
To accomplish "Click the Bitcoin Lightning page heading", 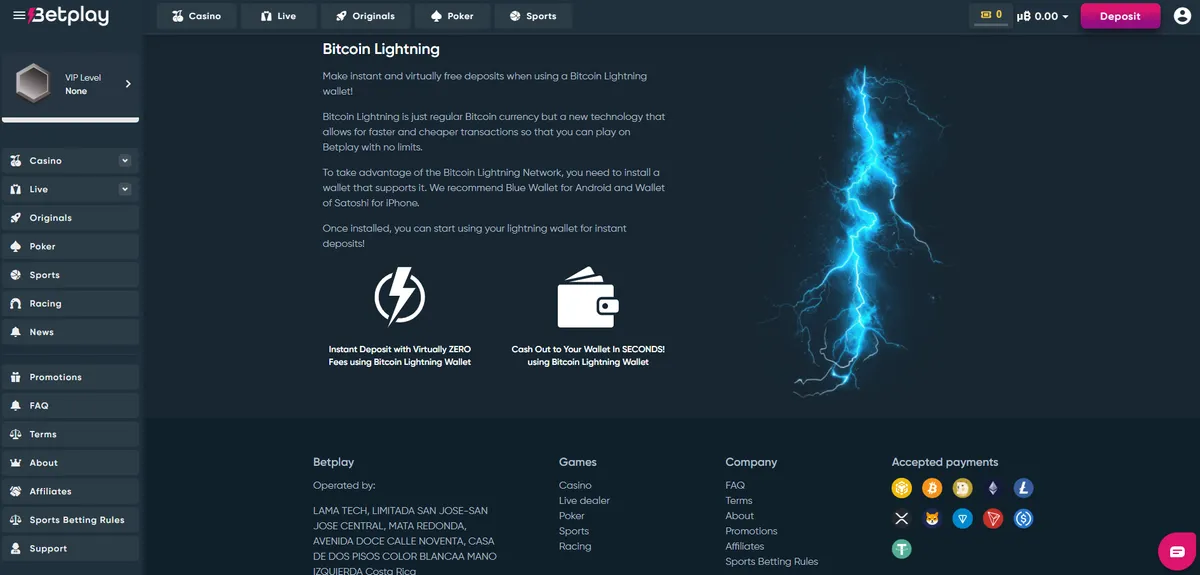I will (381, 48).
